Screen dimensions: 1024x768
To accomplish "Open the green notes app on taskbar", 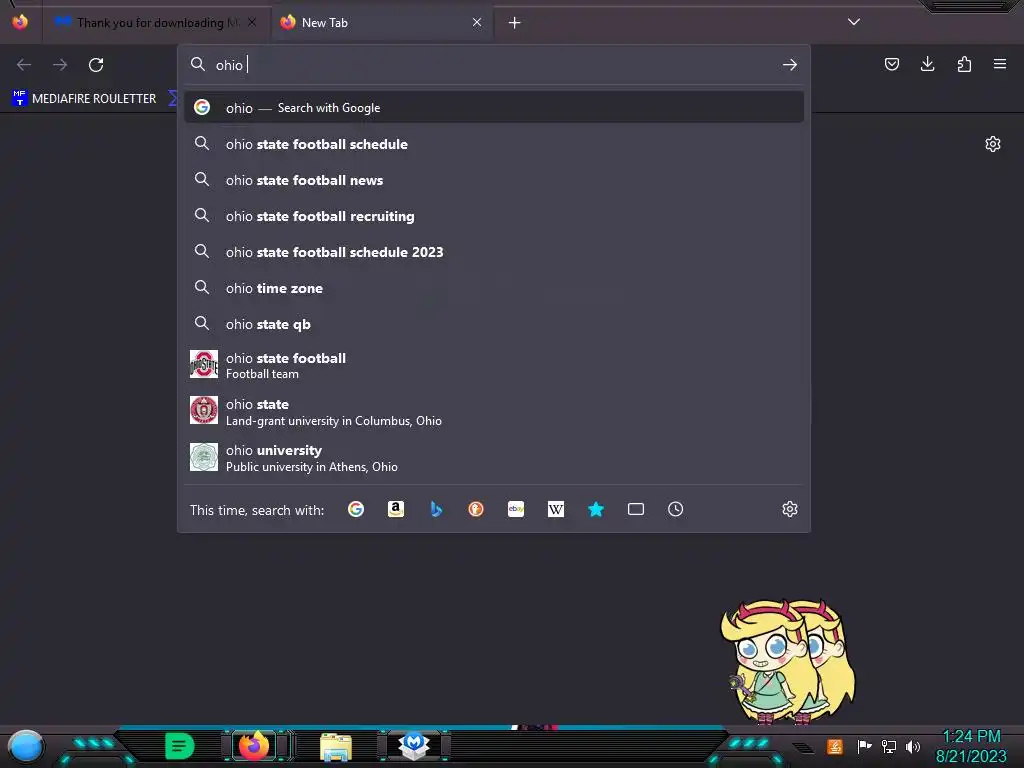I will [180, 746].
